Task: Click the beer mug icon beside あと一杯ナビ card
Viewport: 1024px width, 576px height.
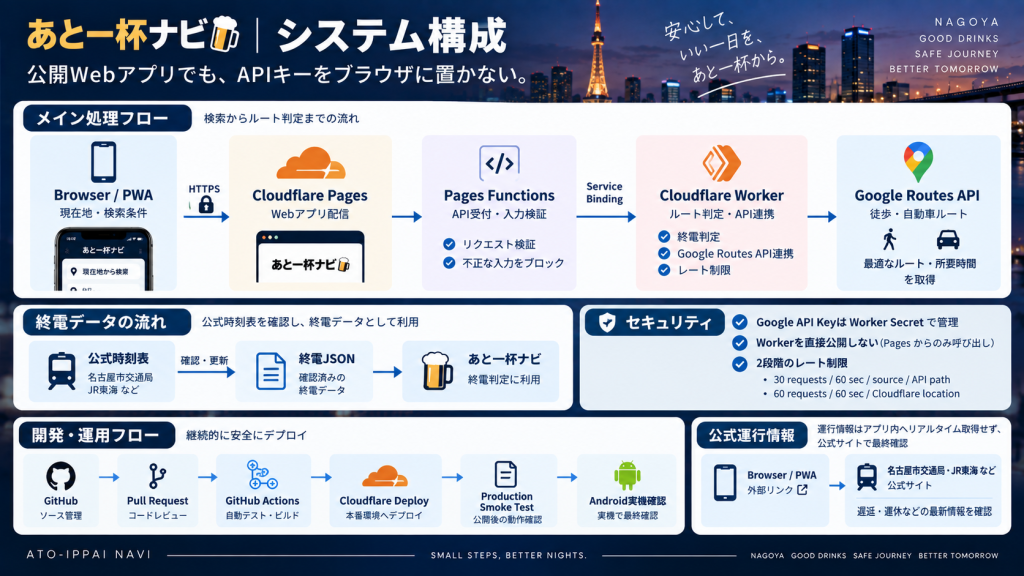Action: pyautogui.click(x=436, y=371)
